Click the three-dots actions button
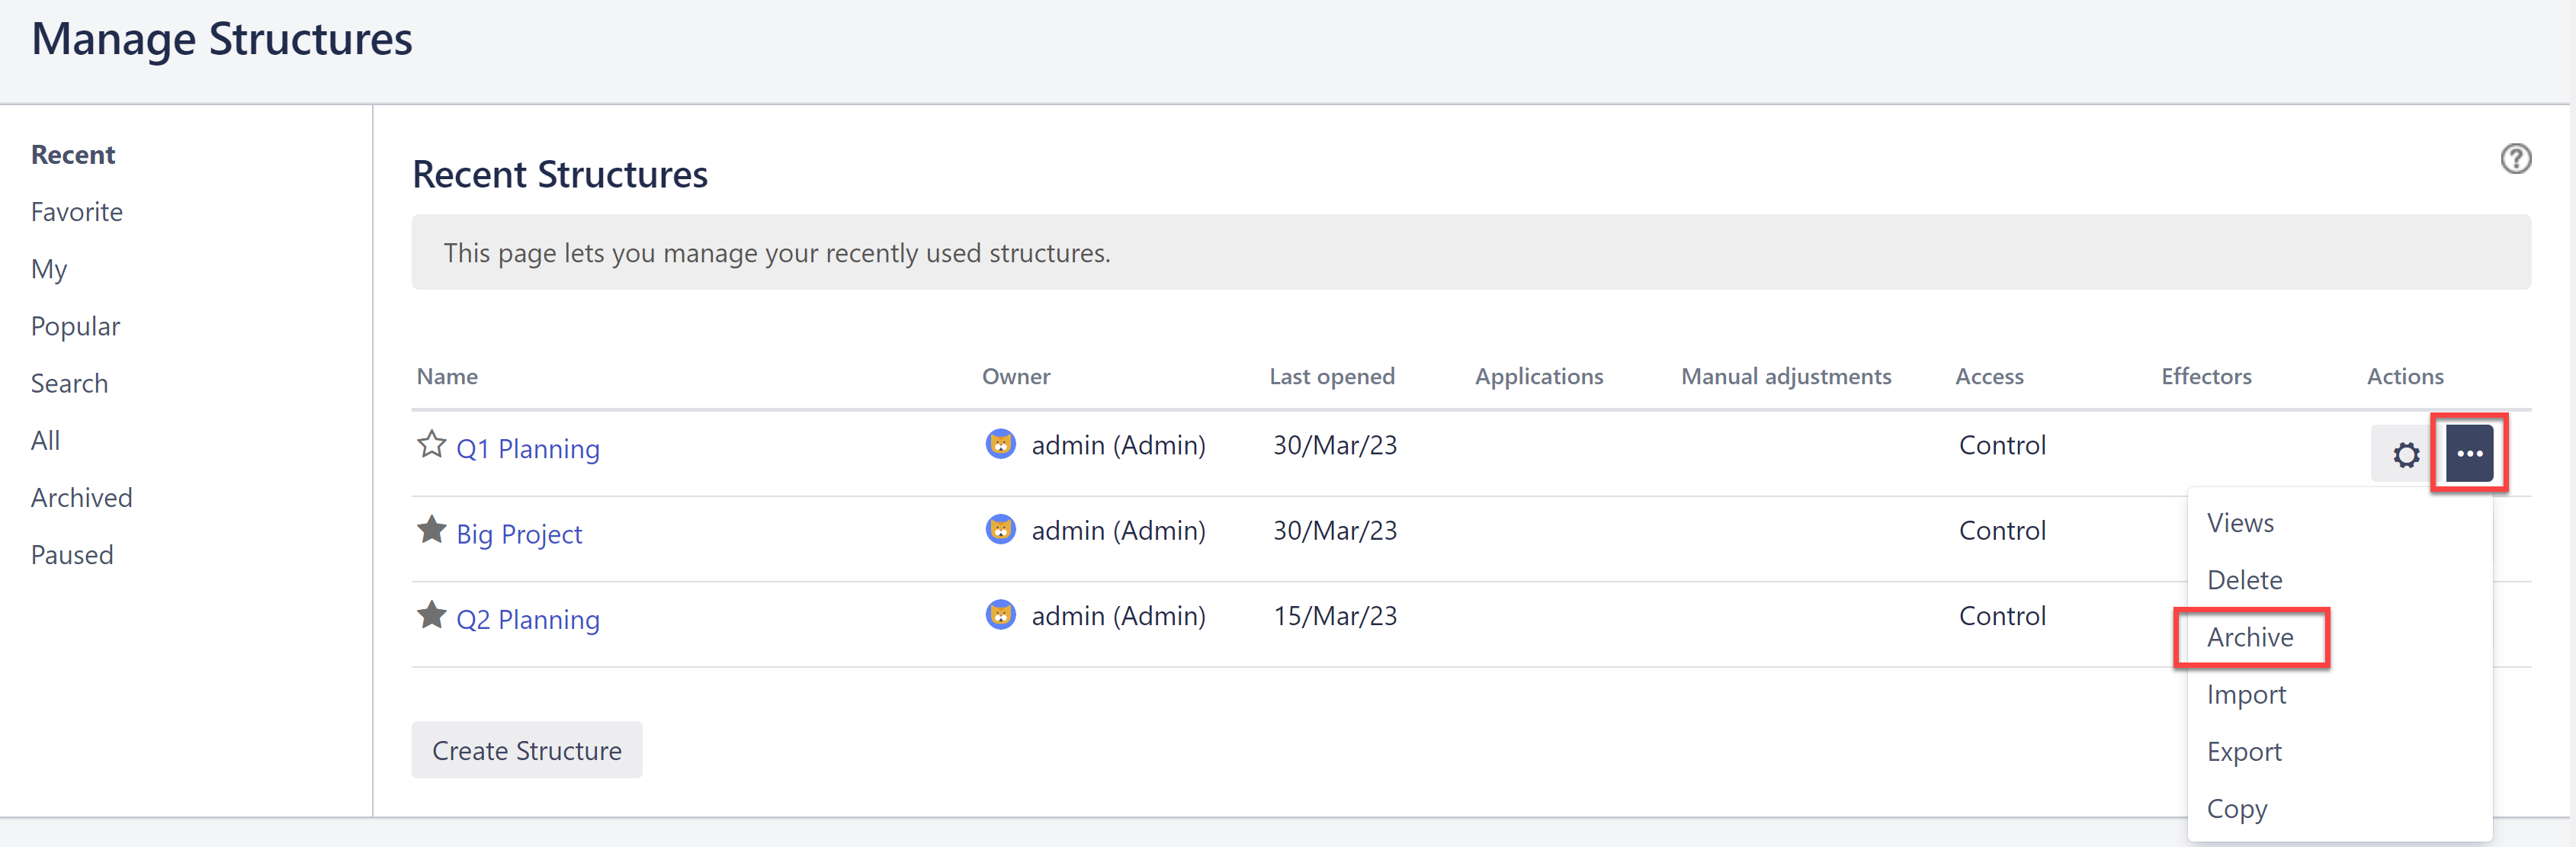The width and height of the screenshot is (2576, 847). pos(2469,454)
